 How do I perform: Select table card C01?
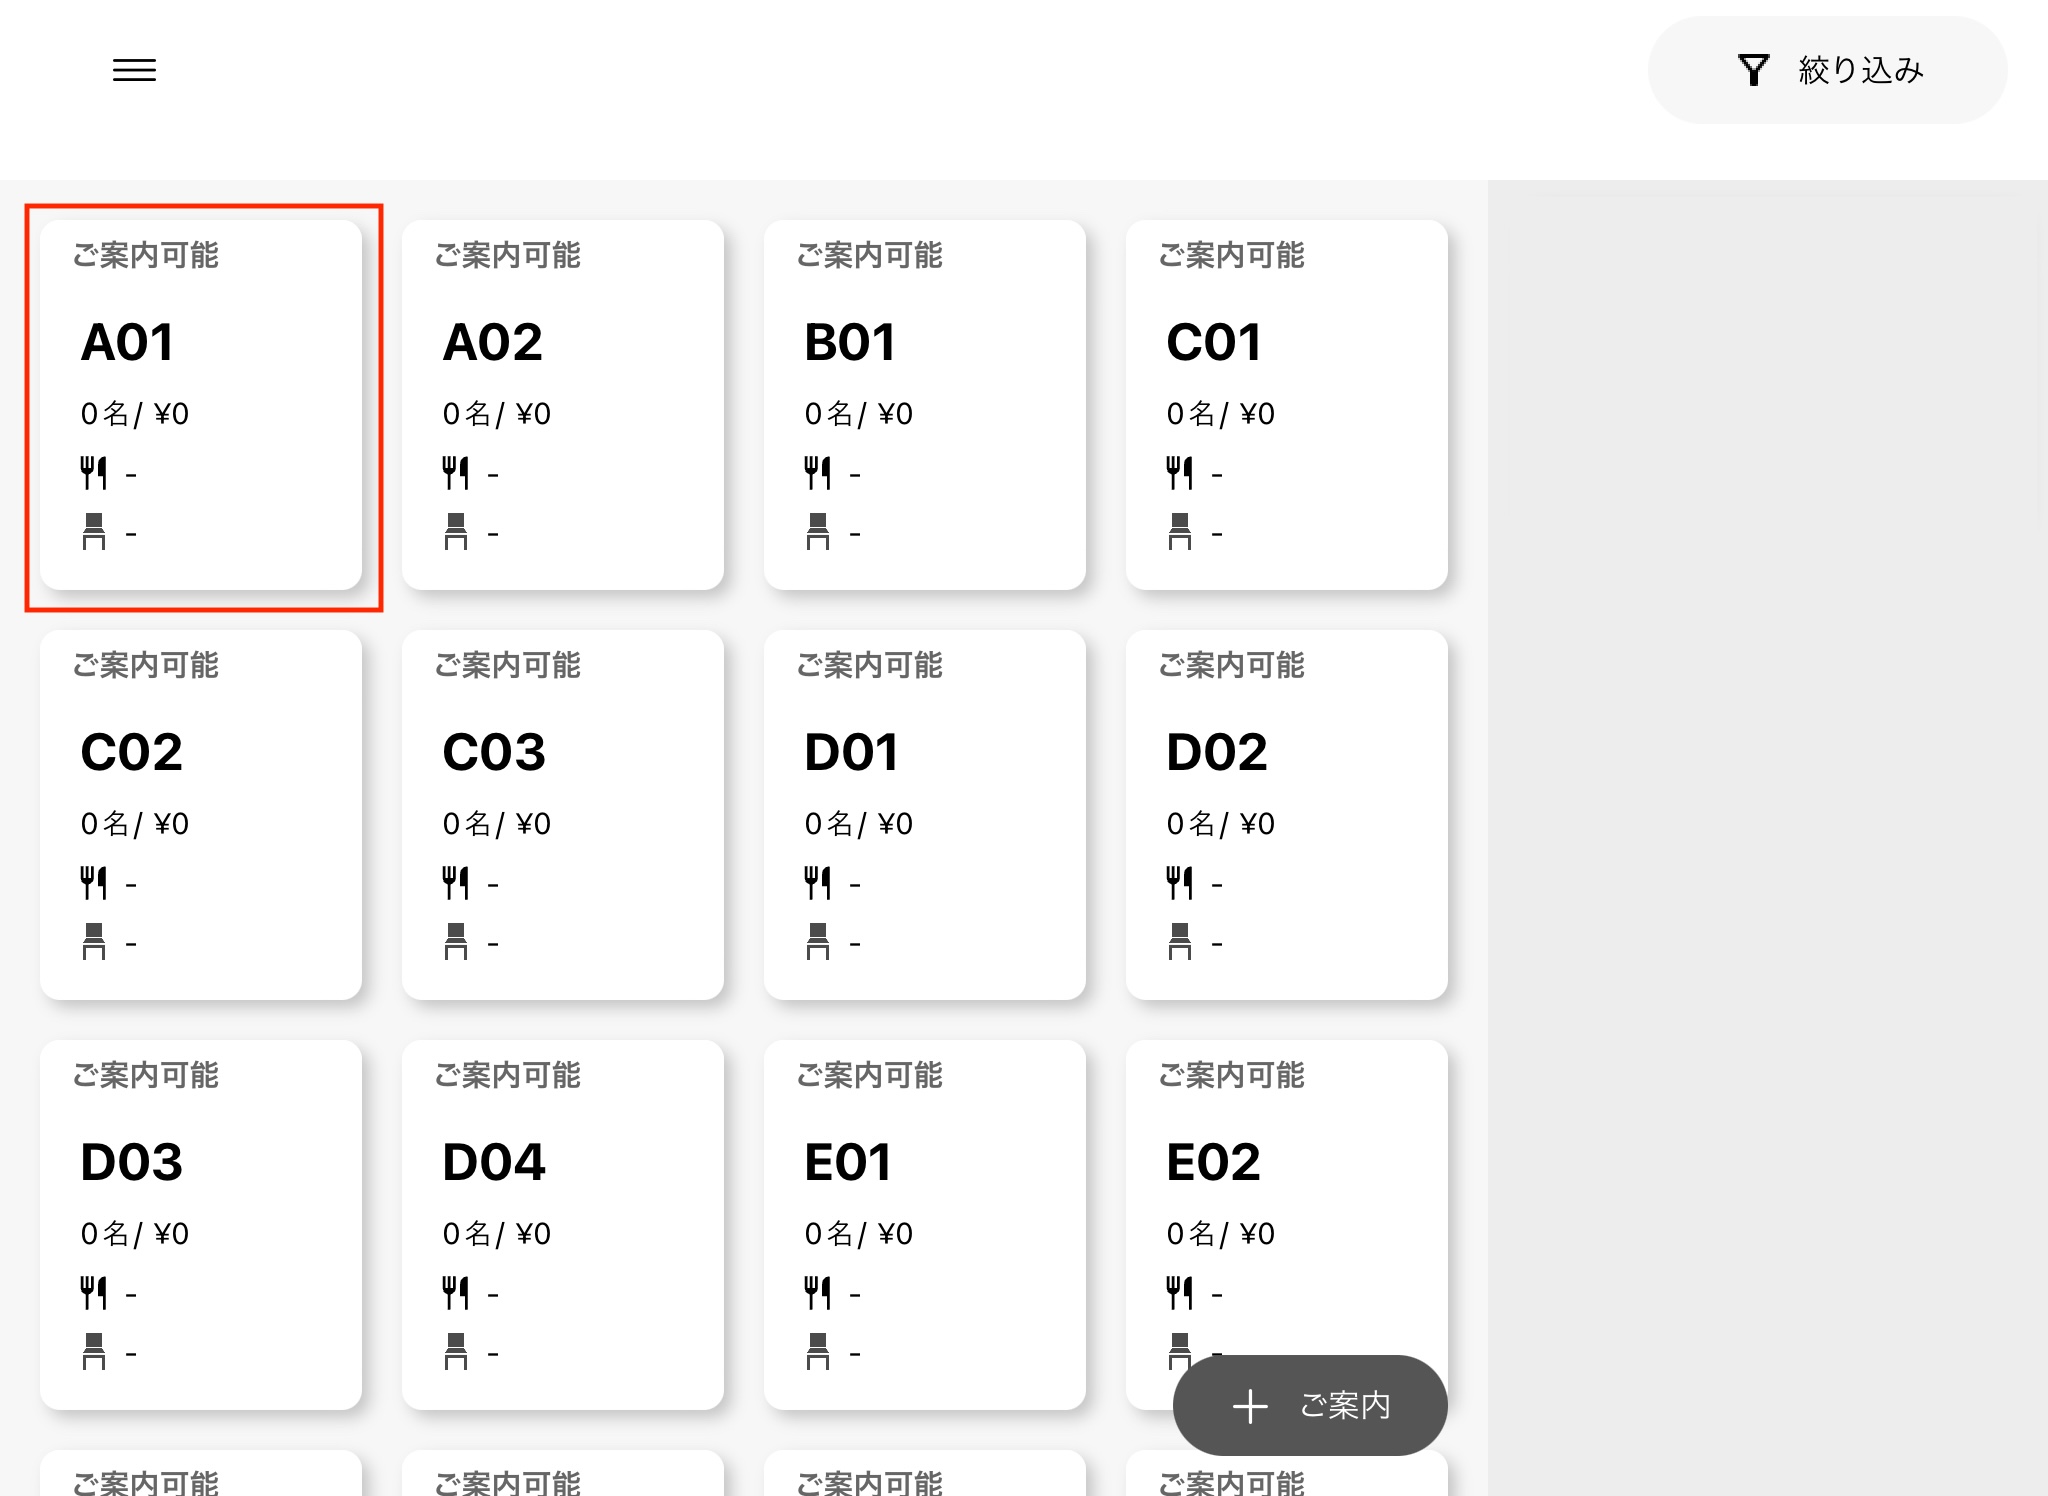click(1286, 405)
